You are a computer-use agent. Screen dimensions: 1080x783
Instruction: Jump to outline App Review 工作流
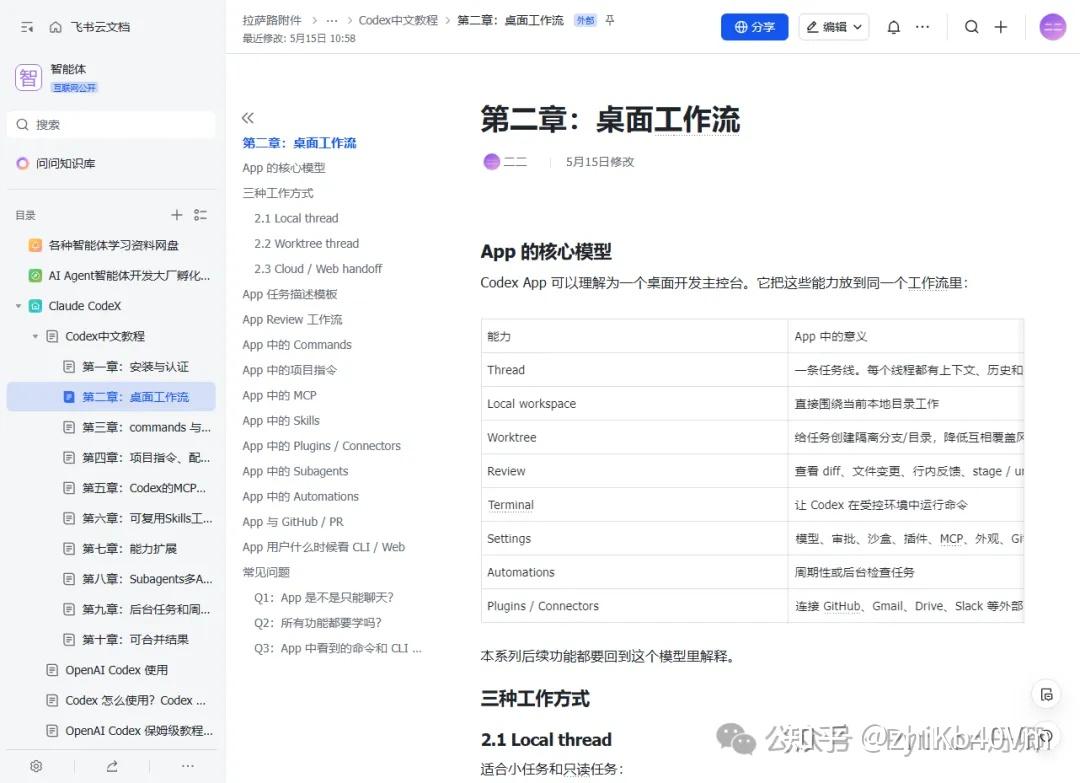click(292, 320)
